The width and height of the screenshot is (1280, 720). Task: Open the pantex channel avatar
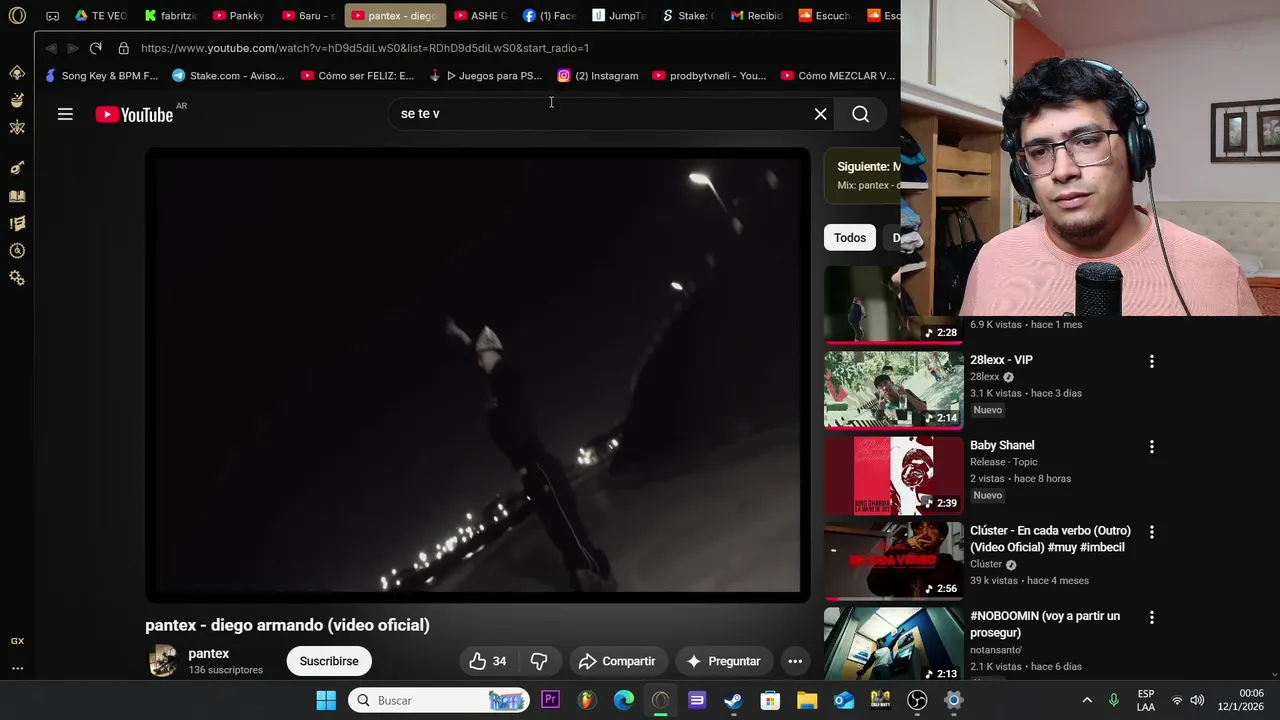click(x=162, y=661)
